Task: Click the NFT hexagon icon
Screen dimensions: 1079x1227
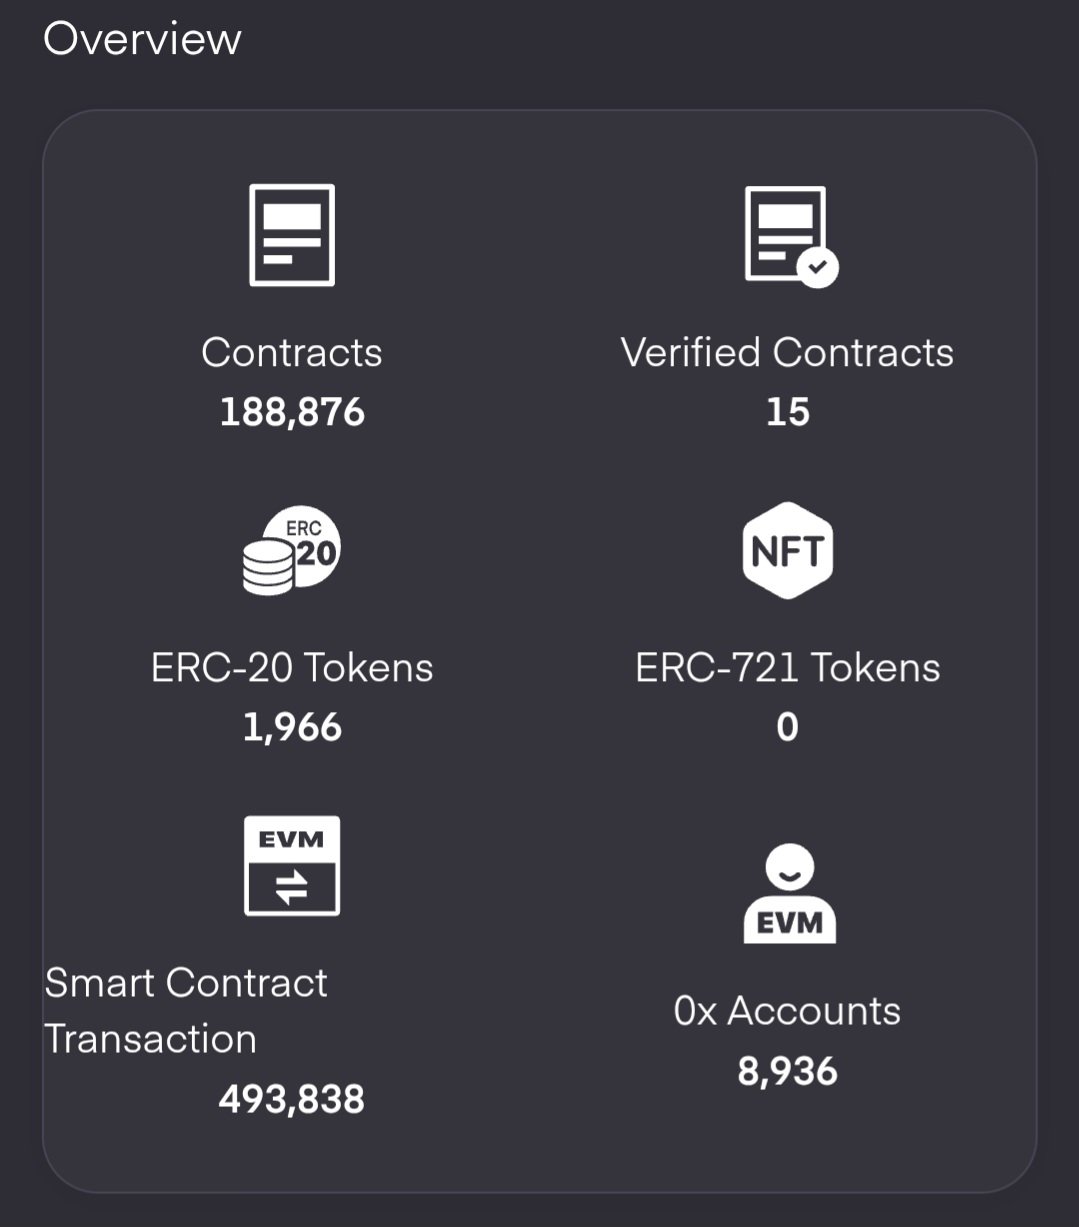Action: tap(788, 550)
